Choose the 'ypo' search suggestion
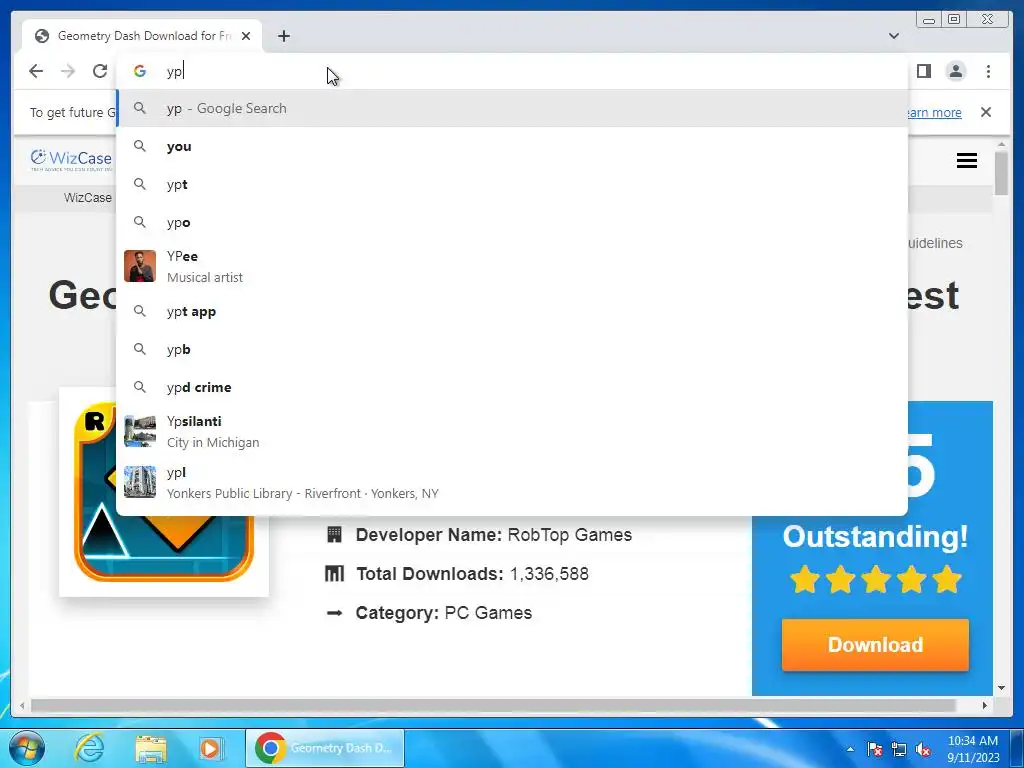 (512, 222)
